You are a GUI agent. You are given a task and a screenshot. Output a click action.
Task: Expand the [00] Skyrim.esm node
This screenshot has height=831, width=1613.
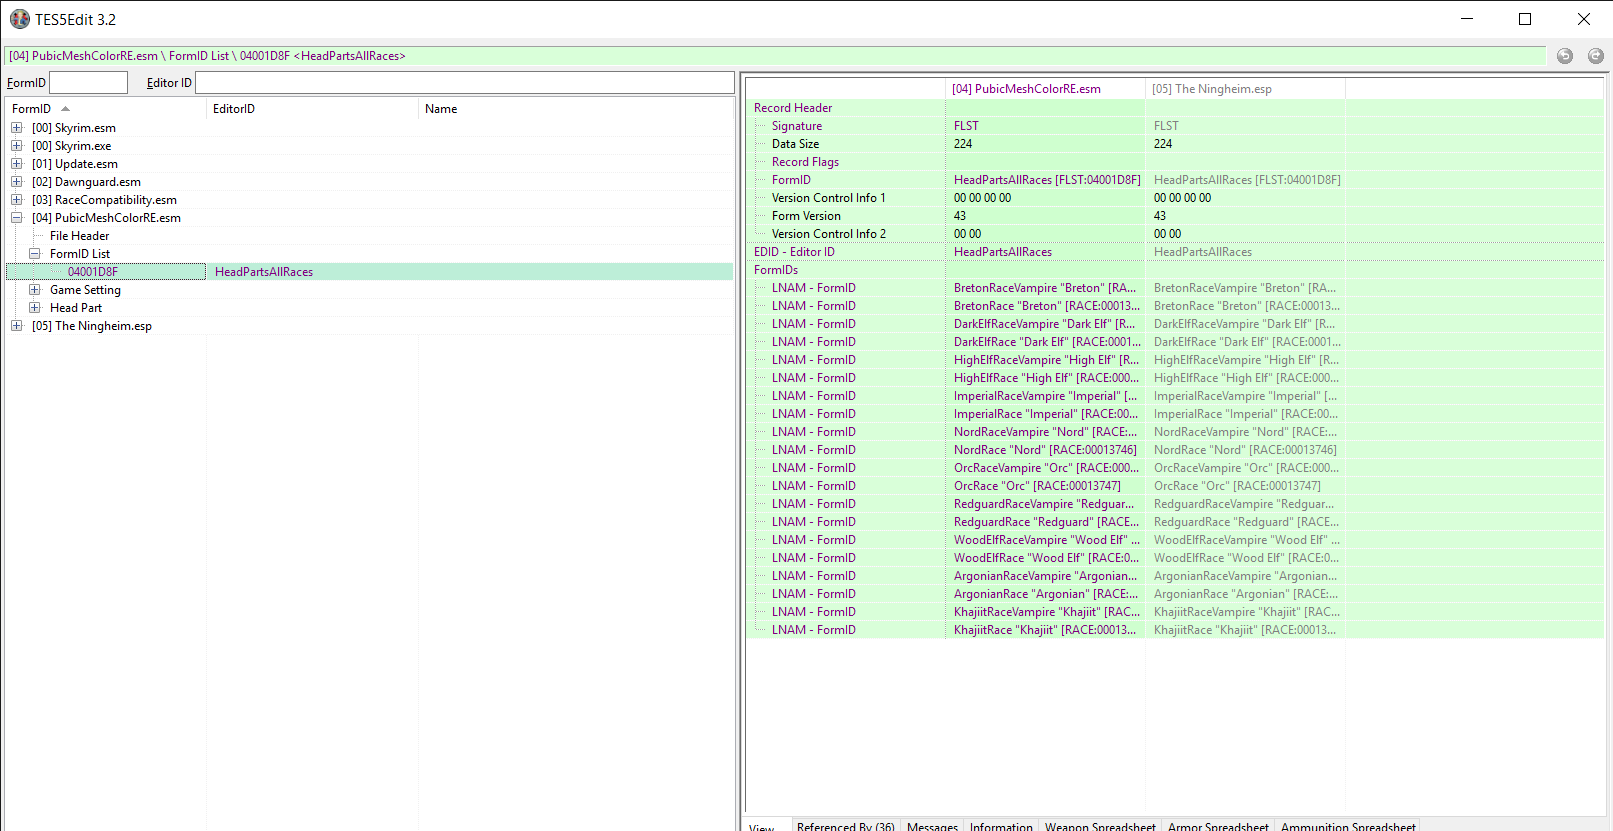pyautogui.click(x=17, y=128)
